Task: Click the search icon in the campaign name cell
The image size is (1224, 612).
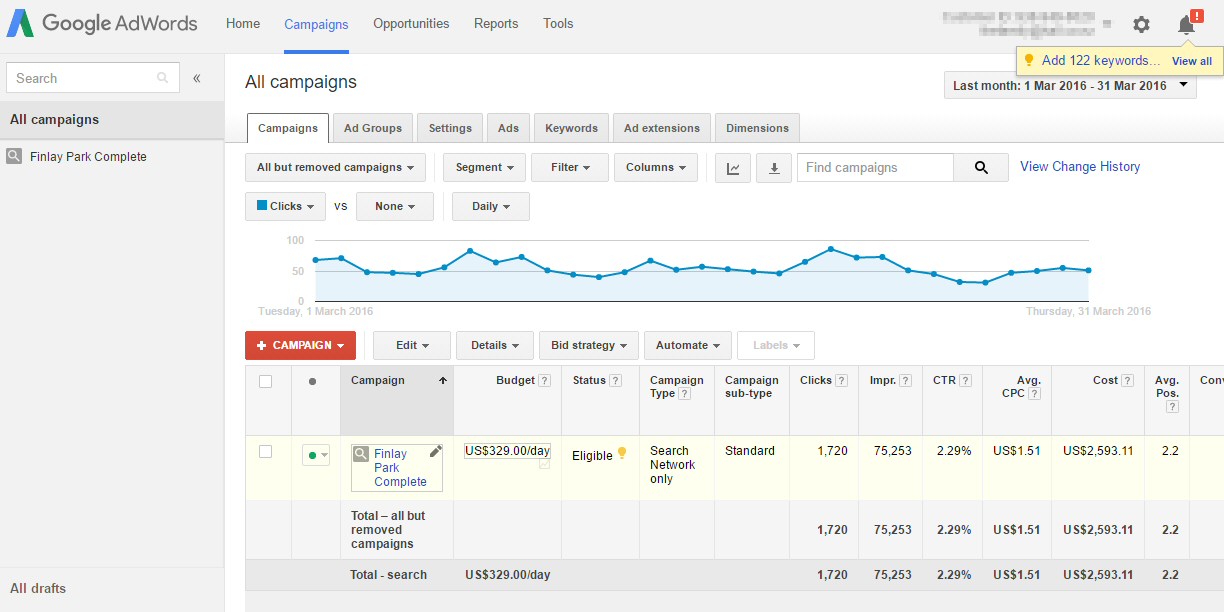Action: (361, 454)
